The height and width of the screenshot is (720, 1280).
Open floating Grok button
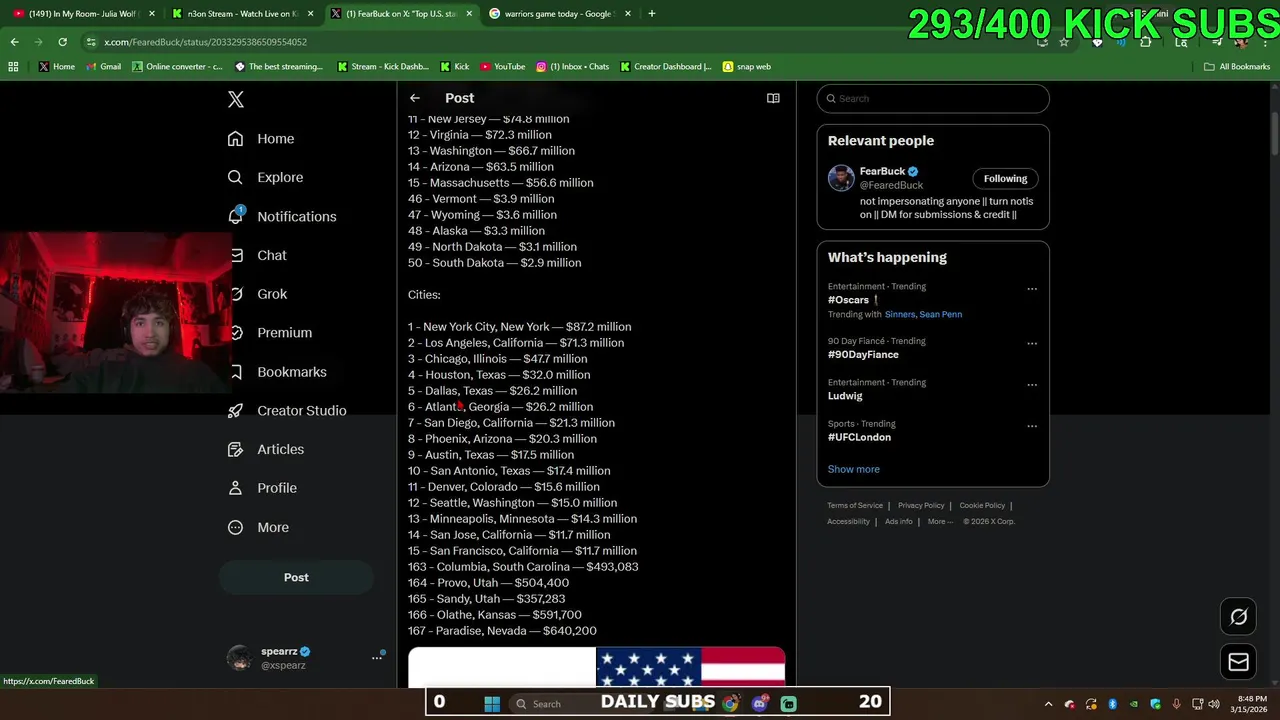click(x=1238, y=617)
